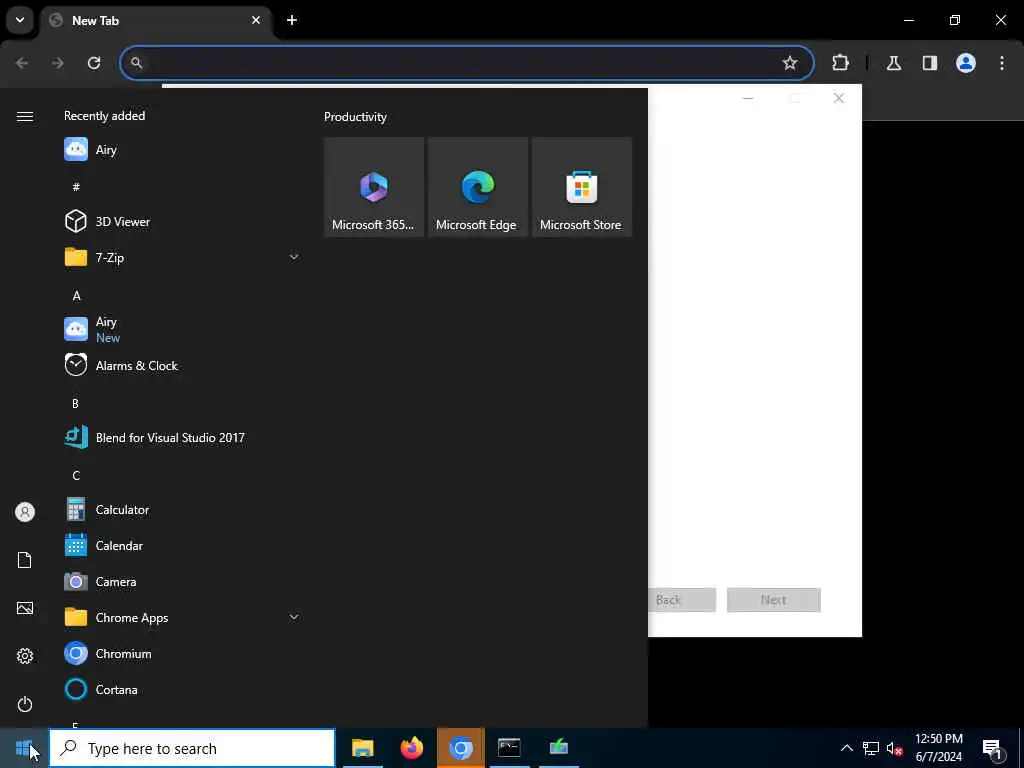Open Chrome Labs flask icon
Image resolution: width=1024 pixels, height=768 pixels.
[x=894, y=63]
